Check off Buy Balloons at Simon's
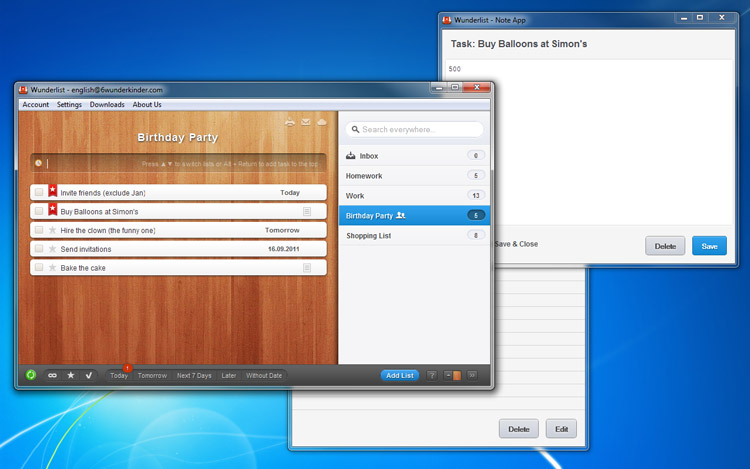The image size is (750, 469). pos(39,211)
